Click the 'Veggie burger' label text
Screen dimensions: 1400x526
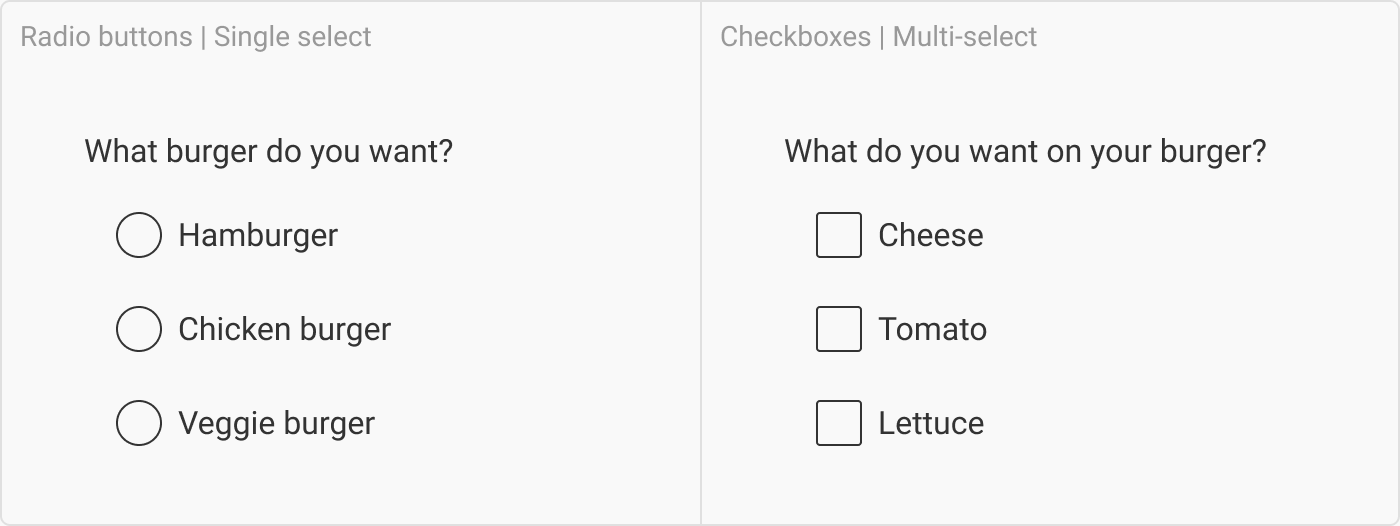coord(276,423)
